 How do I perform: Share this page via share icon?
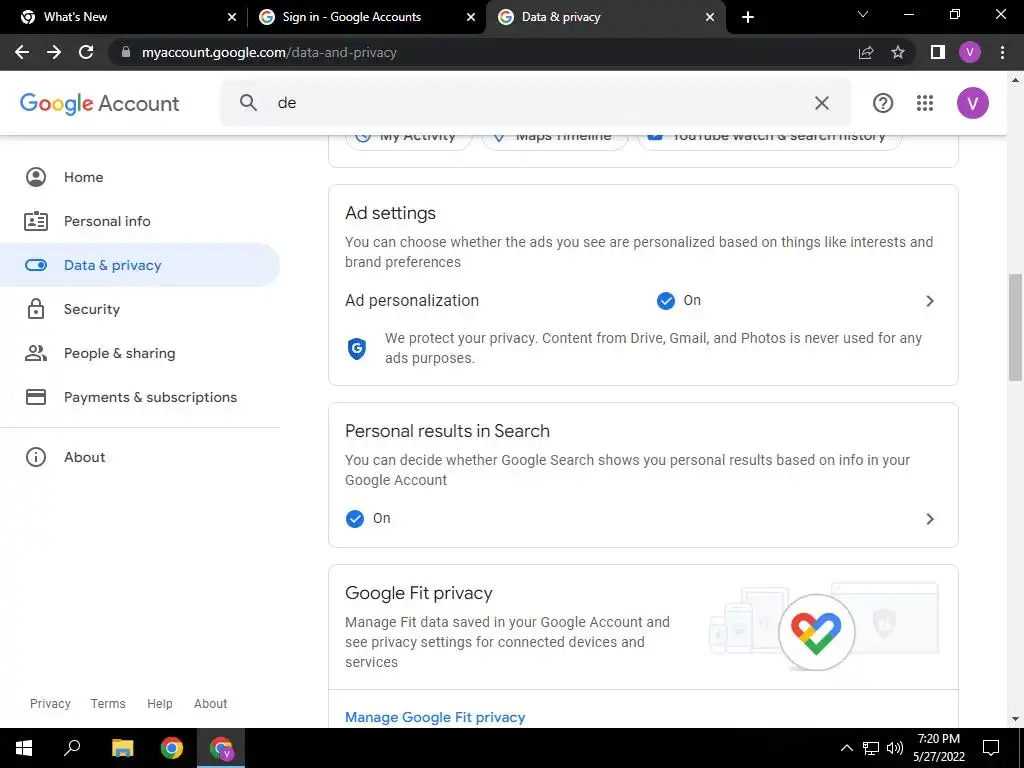tap(866, 52)
